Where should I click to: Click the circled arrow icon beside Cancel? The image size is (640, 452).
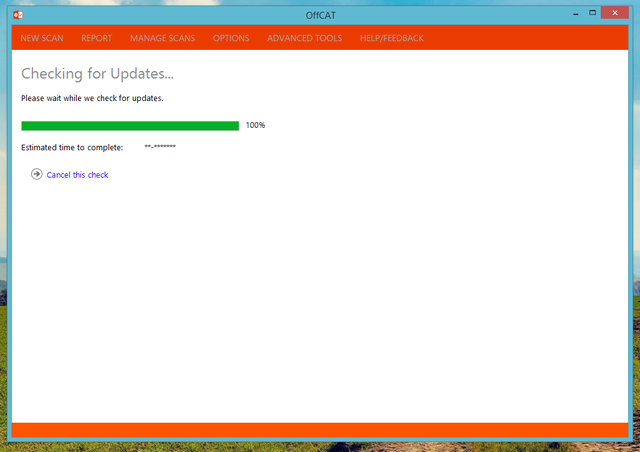pyautogui.click(x=37, y=174)
